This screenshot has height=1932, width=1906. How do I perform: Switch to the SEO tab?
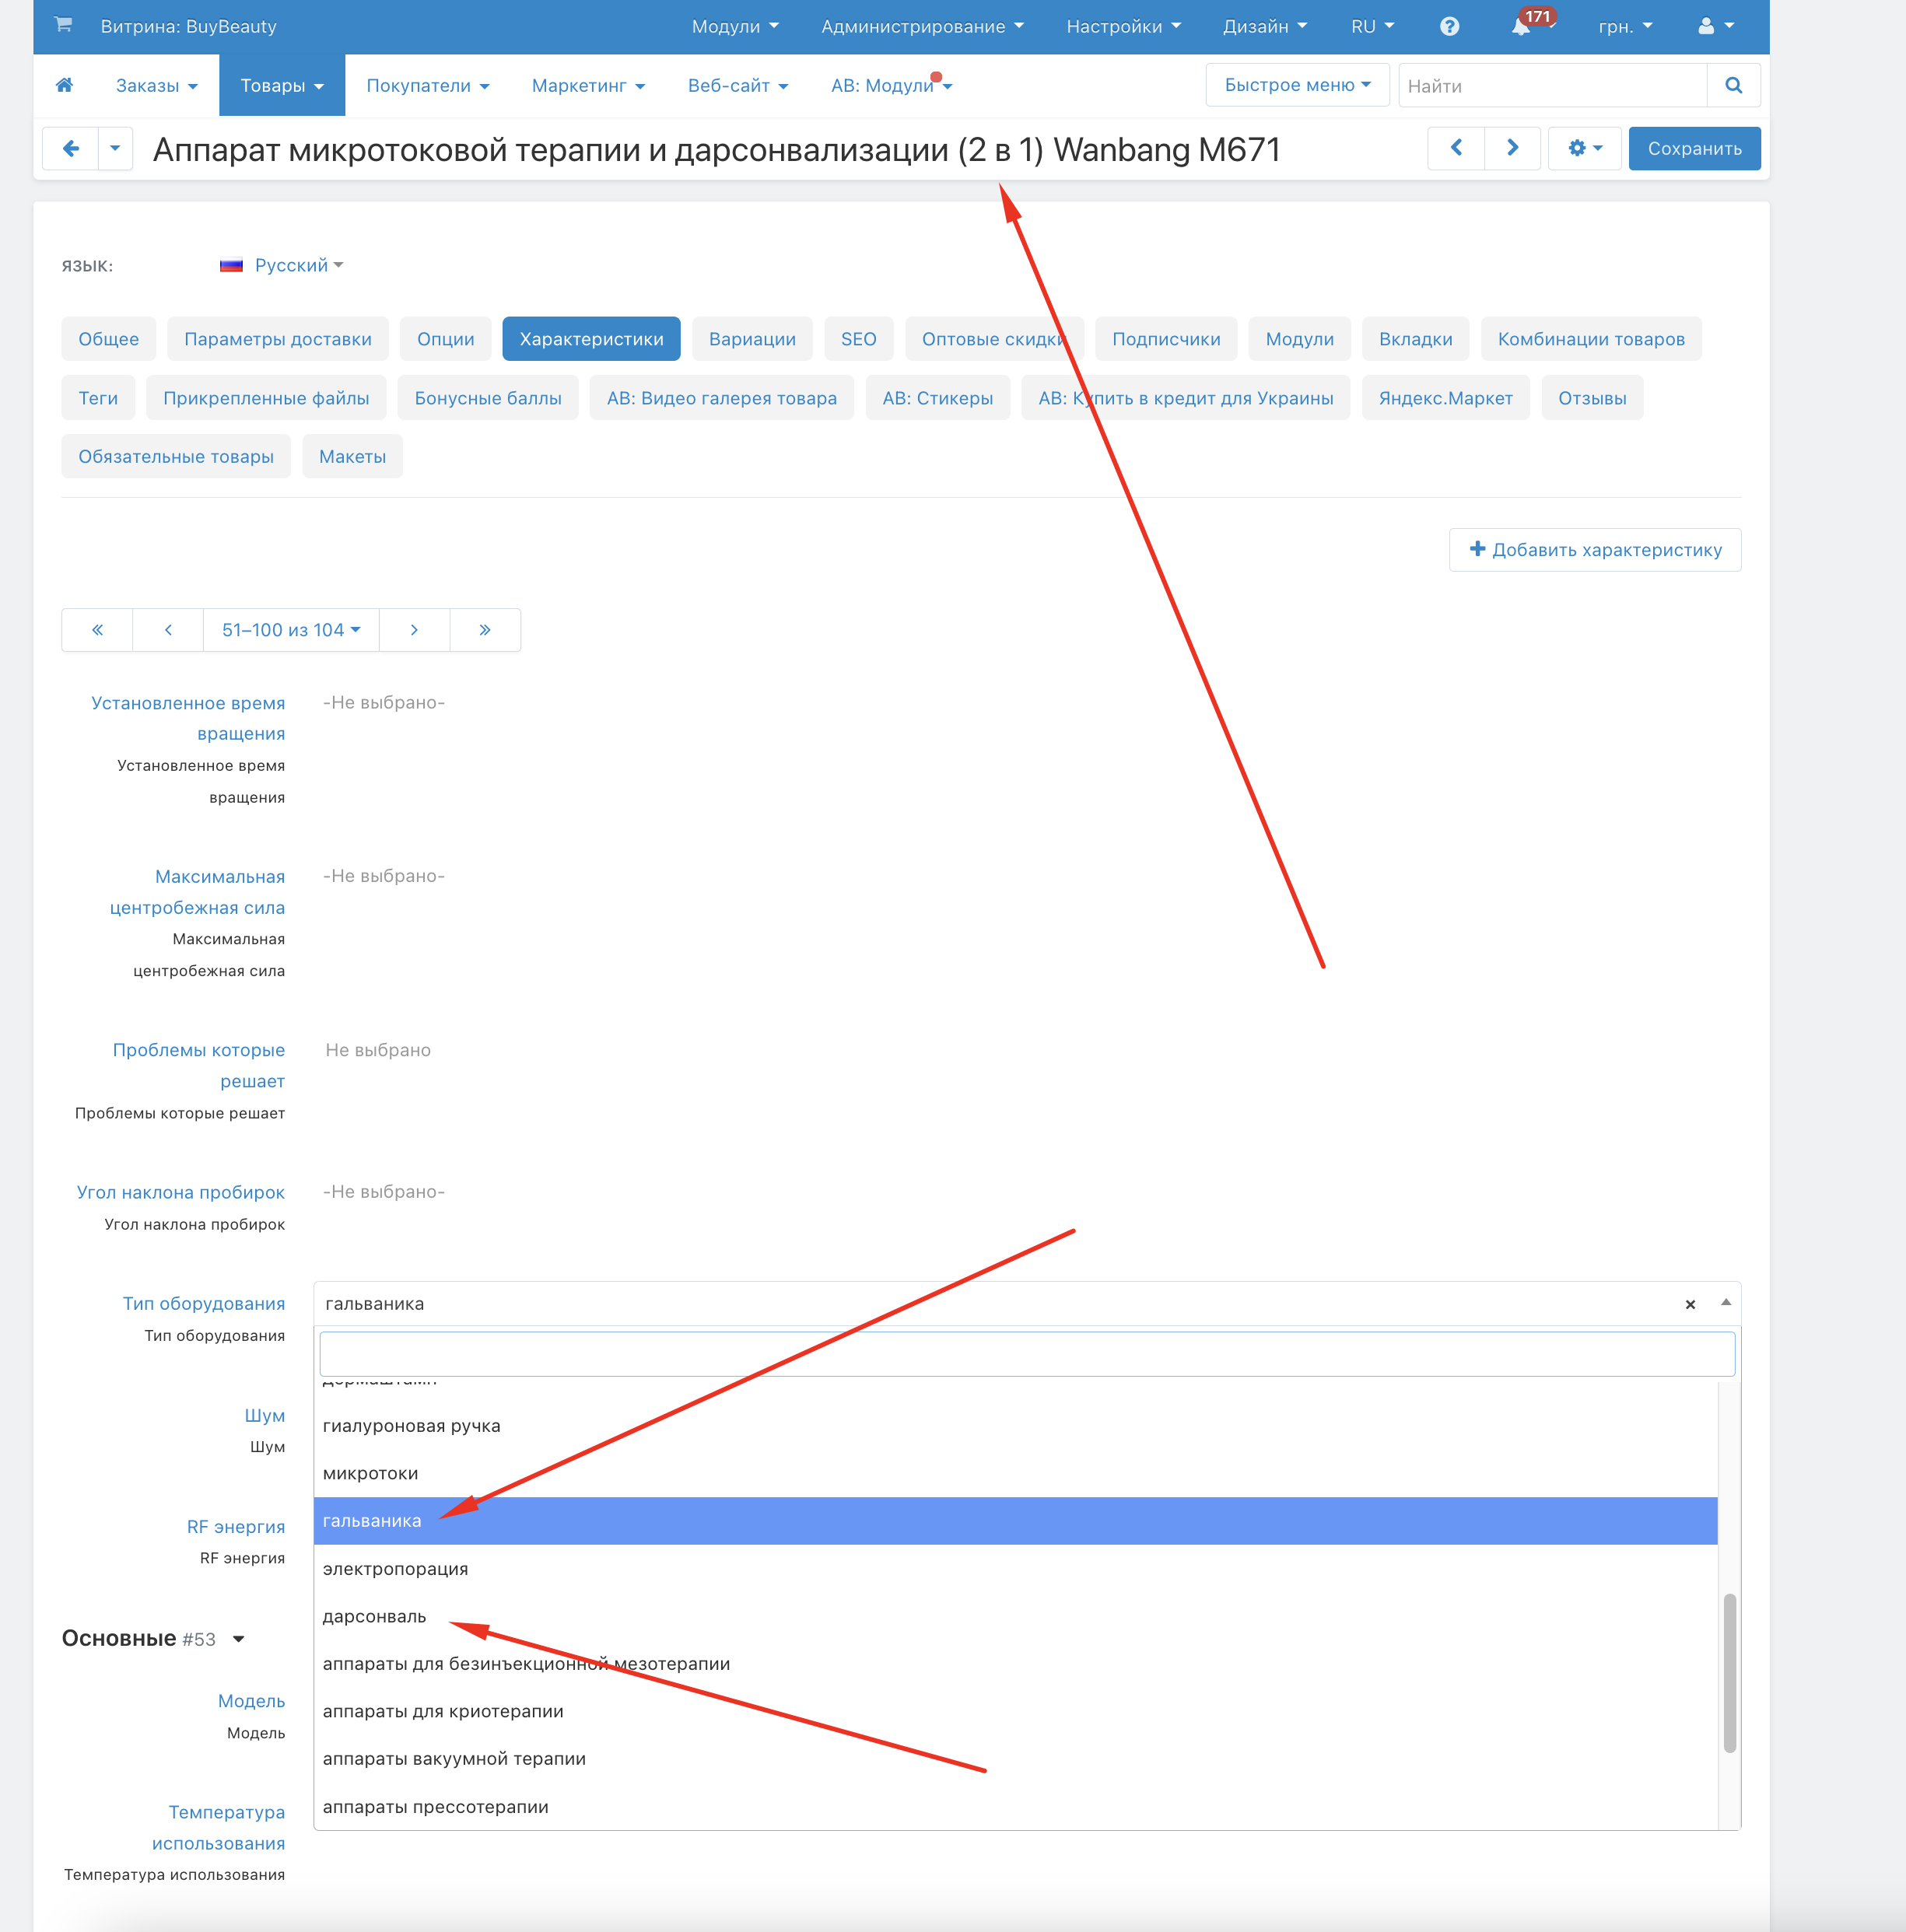(x=858, y=339)
